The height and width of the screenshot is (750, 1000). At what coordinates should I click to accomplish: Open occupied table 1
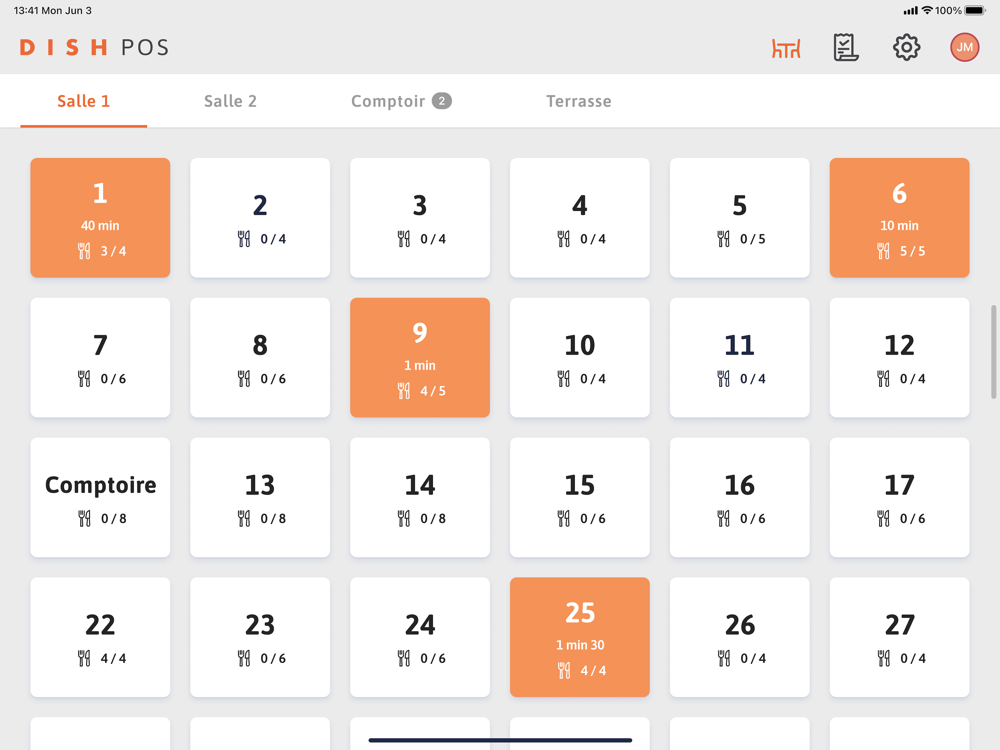click(x=100, y=217)
